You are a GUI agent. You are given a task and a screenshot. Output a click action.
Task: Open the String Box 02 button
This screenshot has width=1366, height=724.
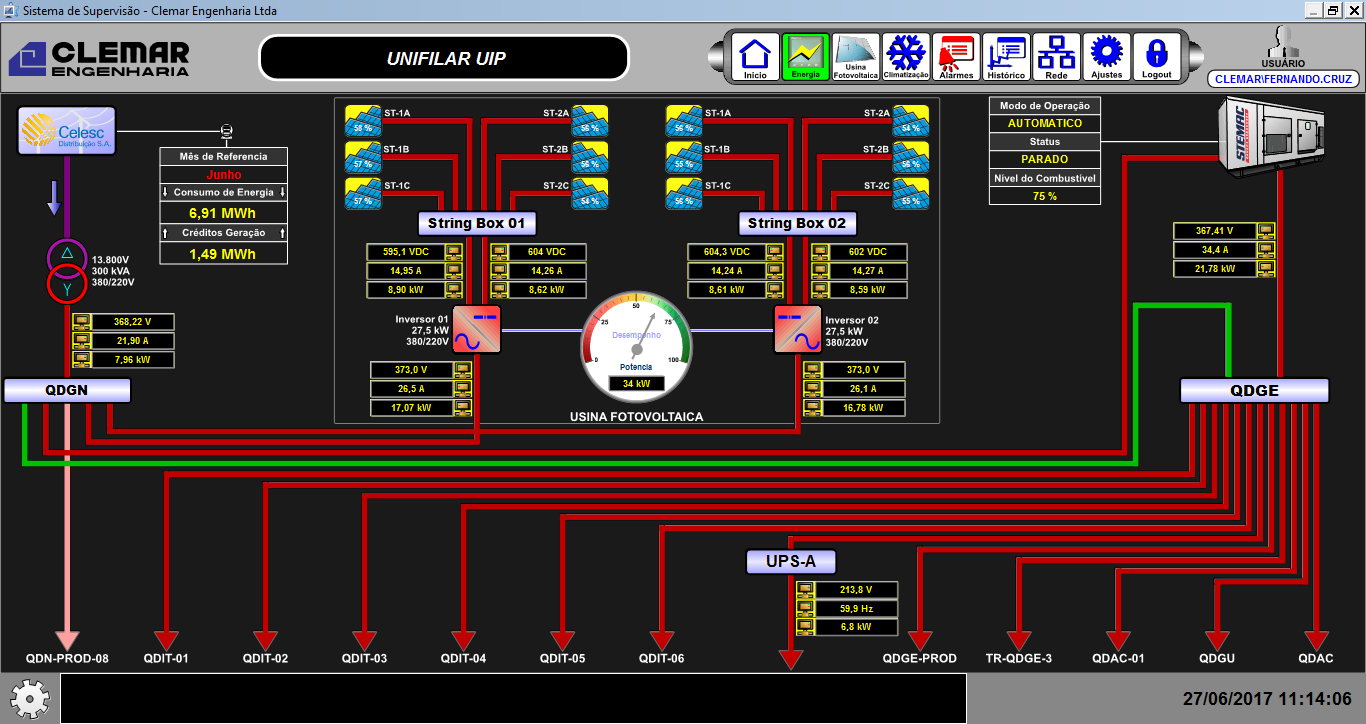coord(797,223)
